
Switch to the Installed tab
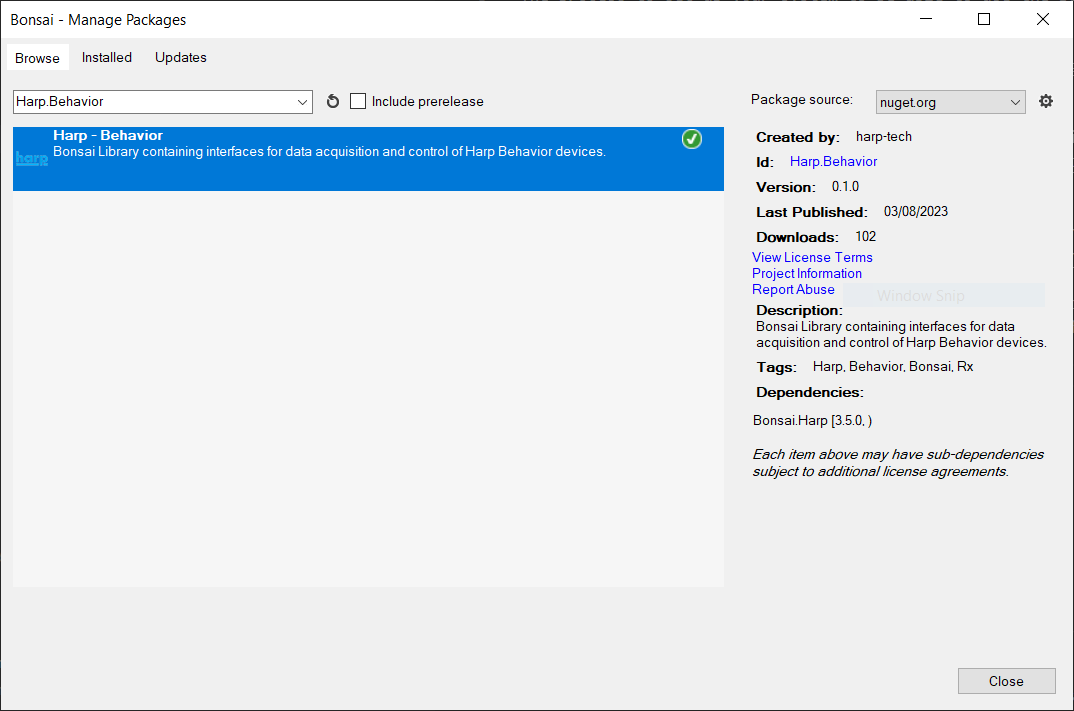pyautogui.click(x=106, y=57)
